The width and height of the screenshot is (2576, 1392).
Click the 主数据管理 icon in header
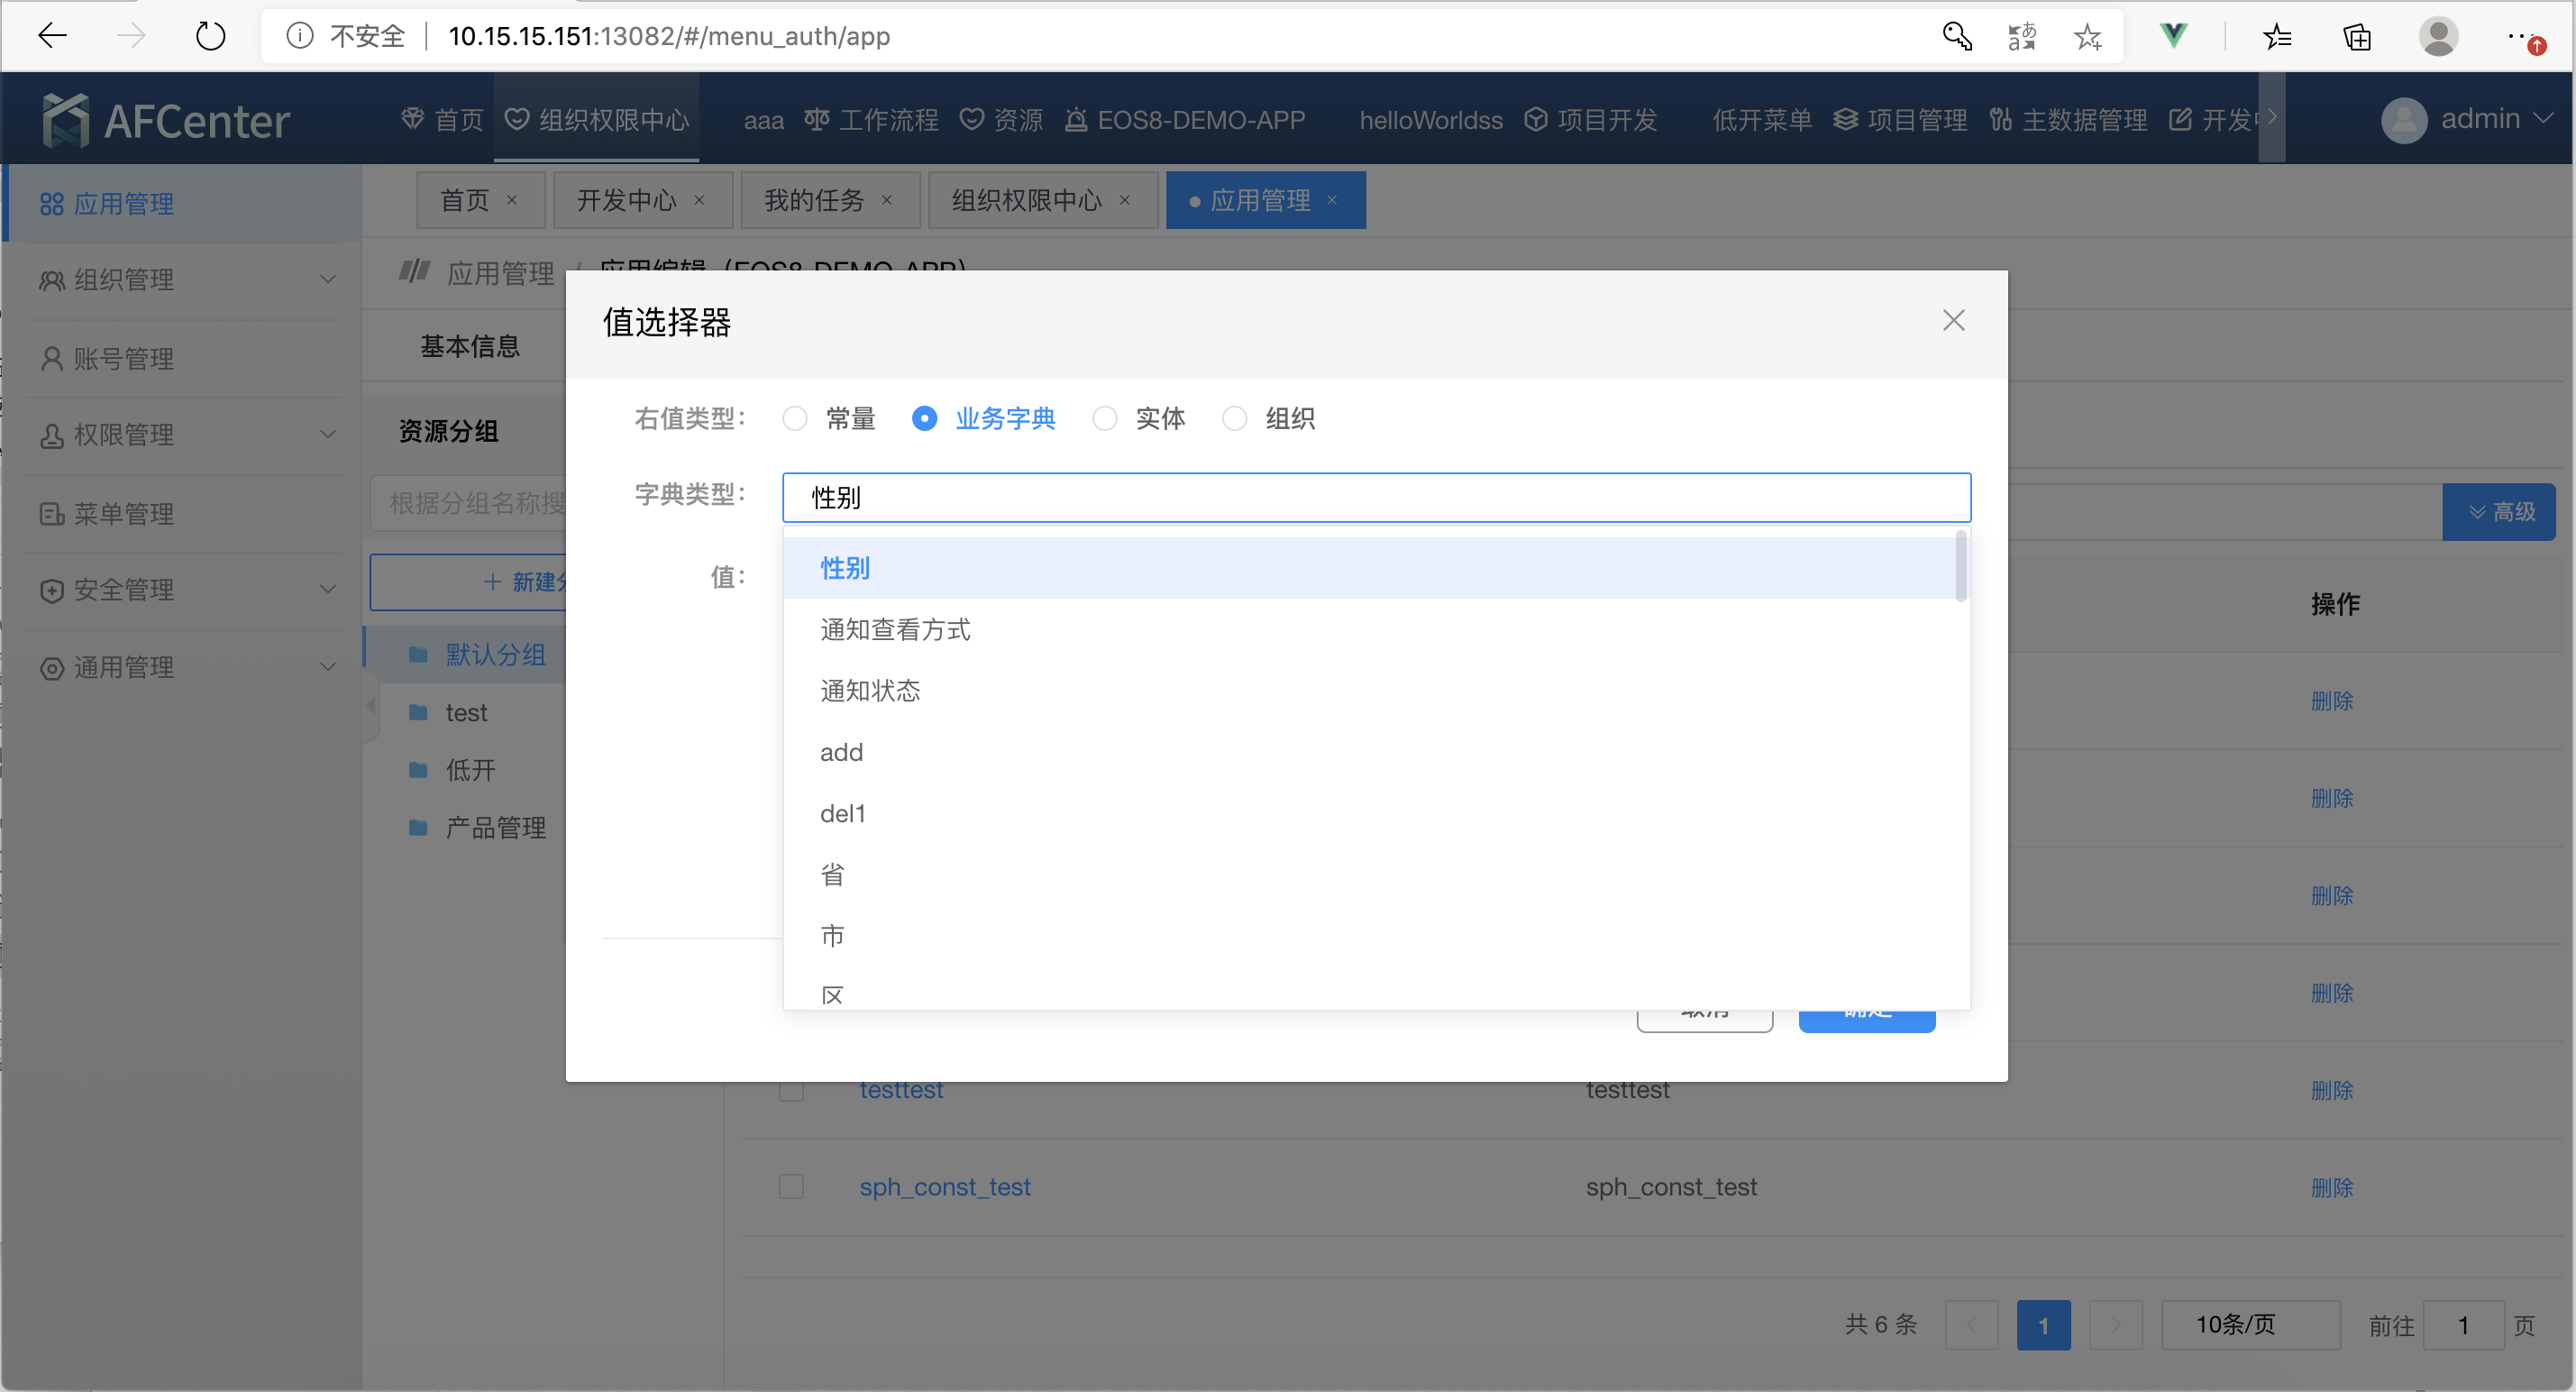pos(2001,118)
